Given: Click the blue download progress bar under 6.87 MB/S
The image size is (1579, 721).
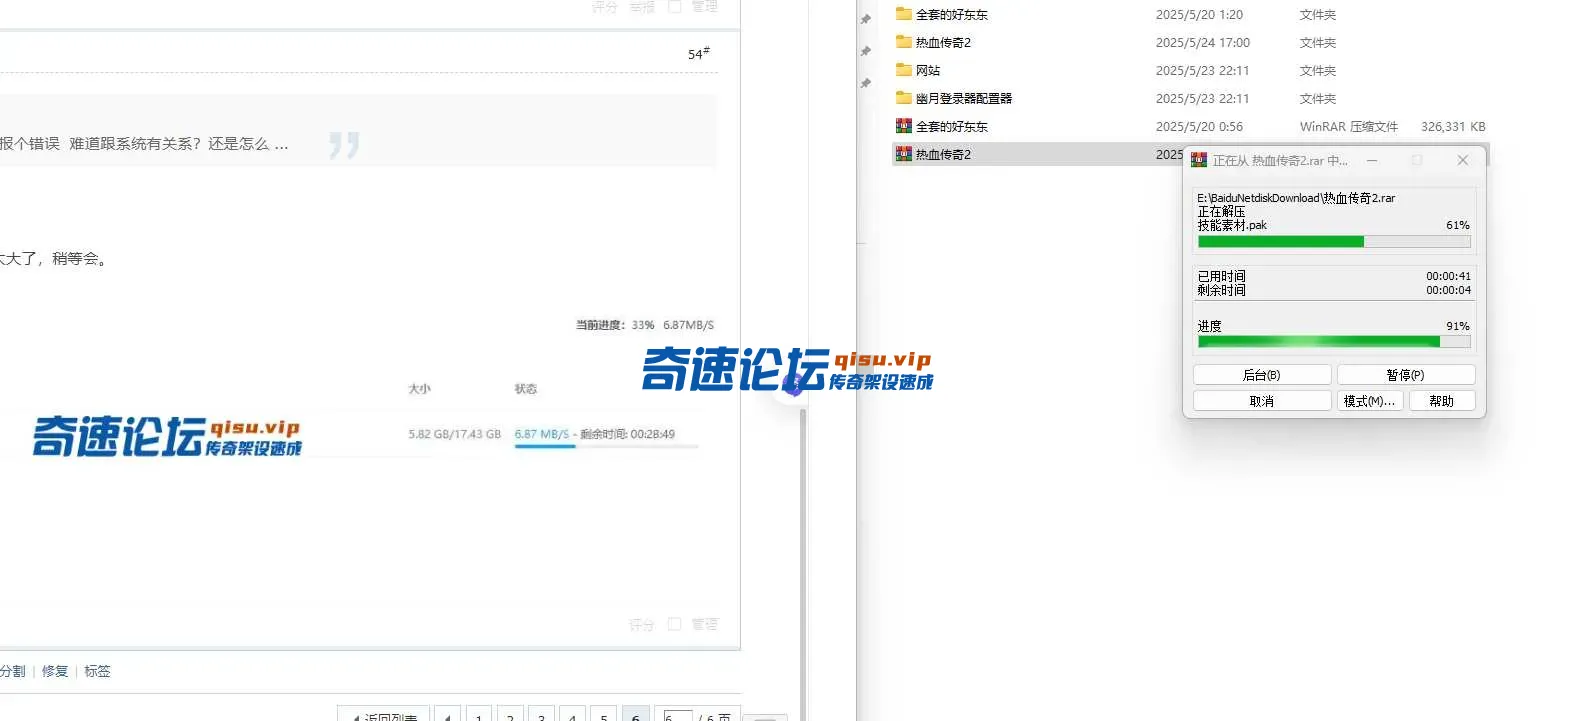Looking at the screenshot, I should [545, 446].
